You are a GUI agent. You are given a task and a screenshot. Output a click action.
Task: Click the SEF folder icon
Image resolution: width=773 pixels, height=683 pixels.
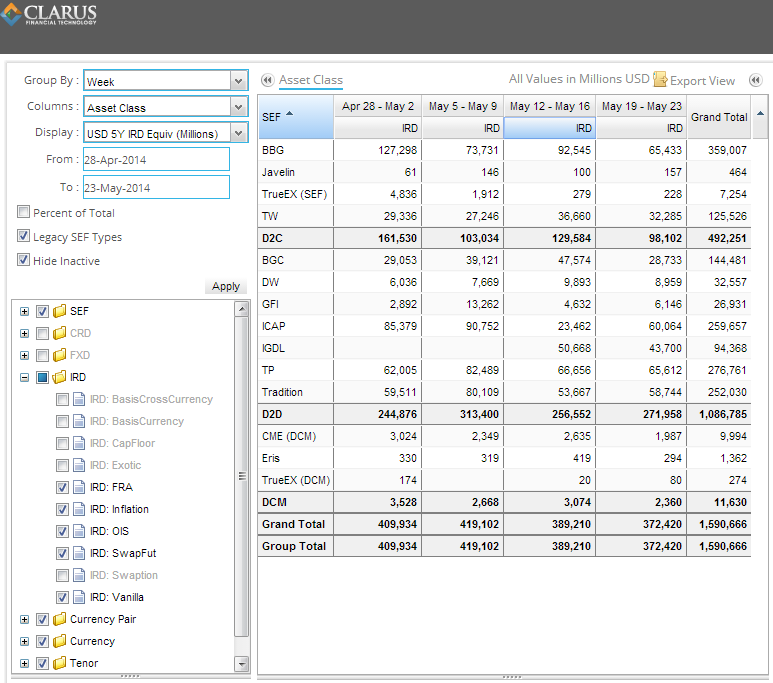click(60, 311)
